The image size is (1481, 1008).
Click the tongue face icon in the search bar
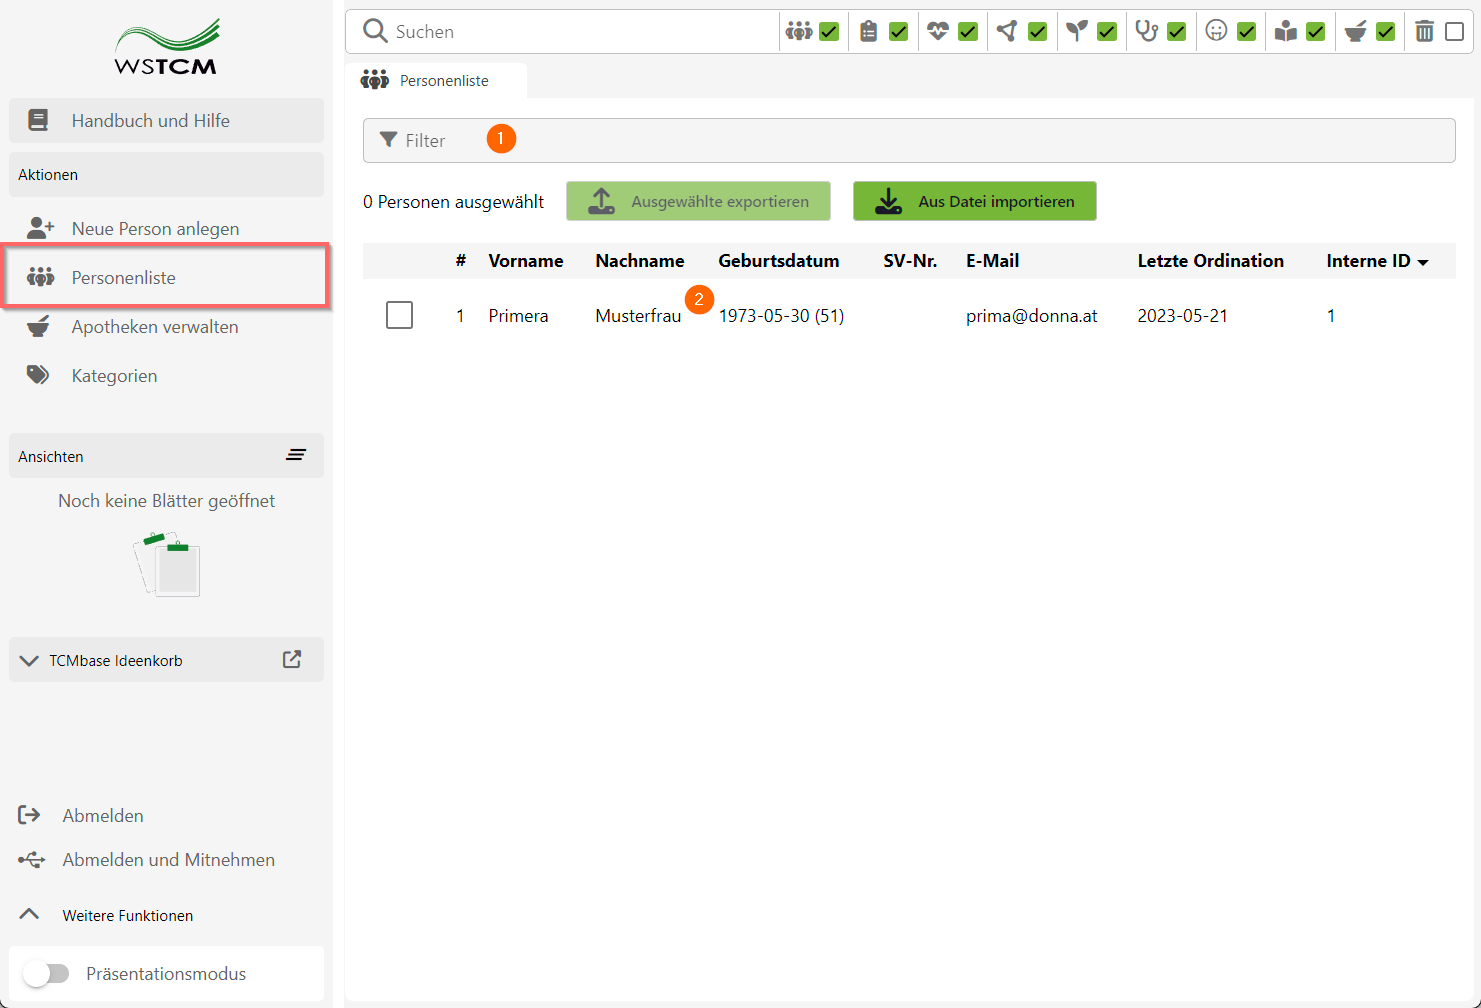coord(1216,32)
